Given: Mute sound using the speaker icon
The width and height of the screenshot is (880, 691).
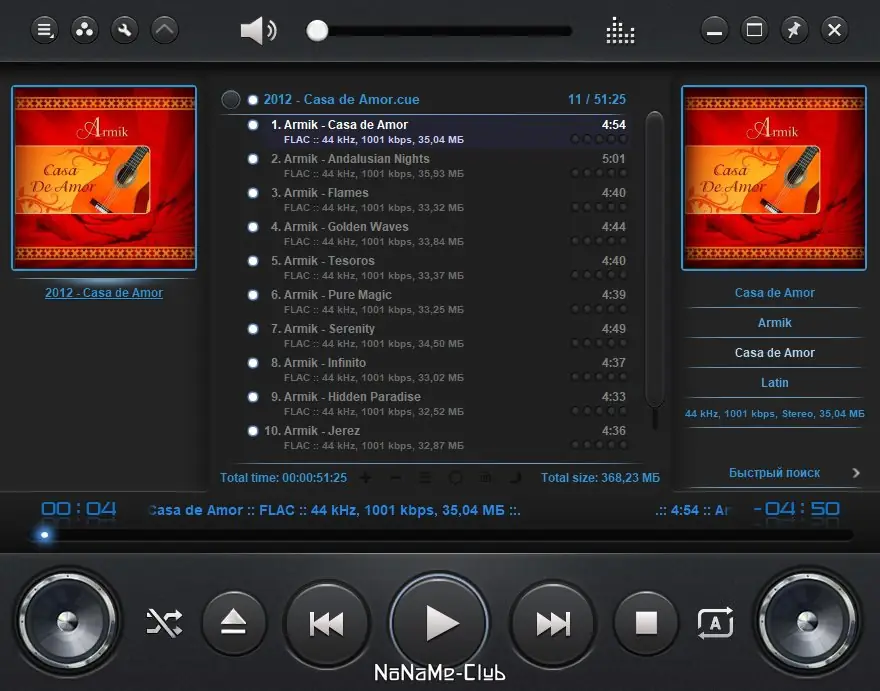Looking at the screenshot, I should (x=258, y=30).
